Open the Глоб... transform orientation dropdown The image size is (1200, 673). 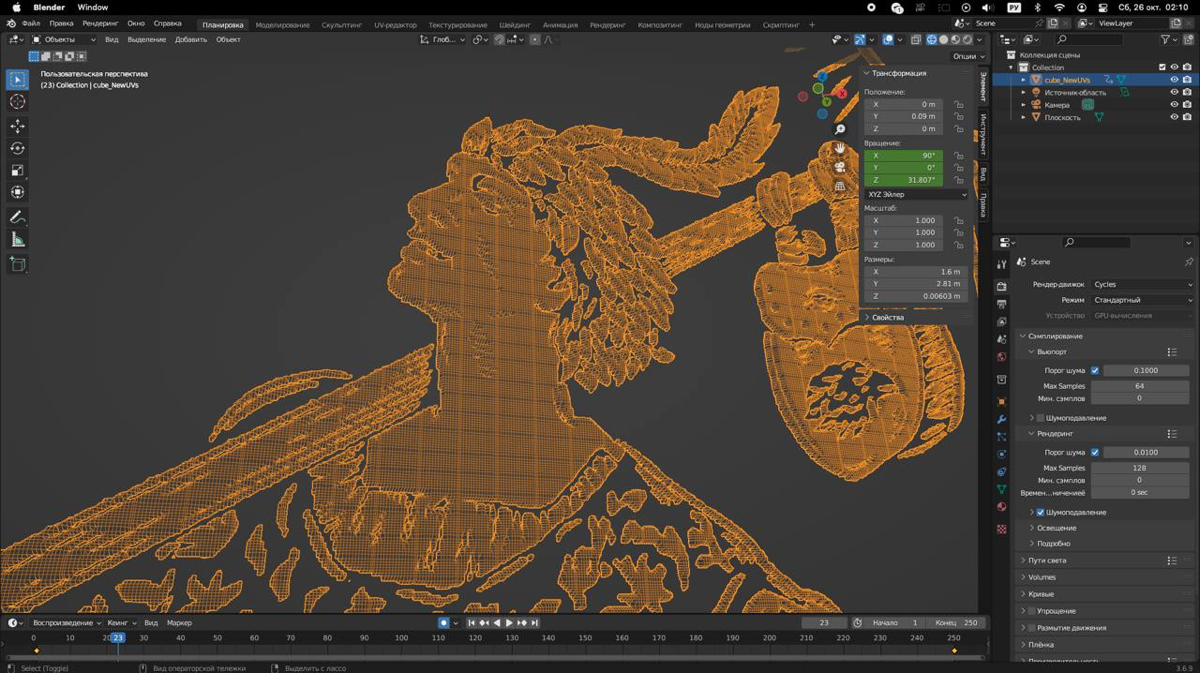tap(443, 40)
